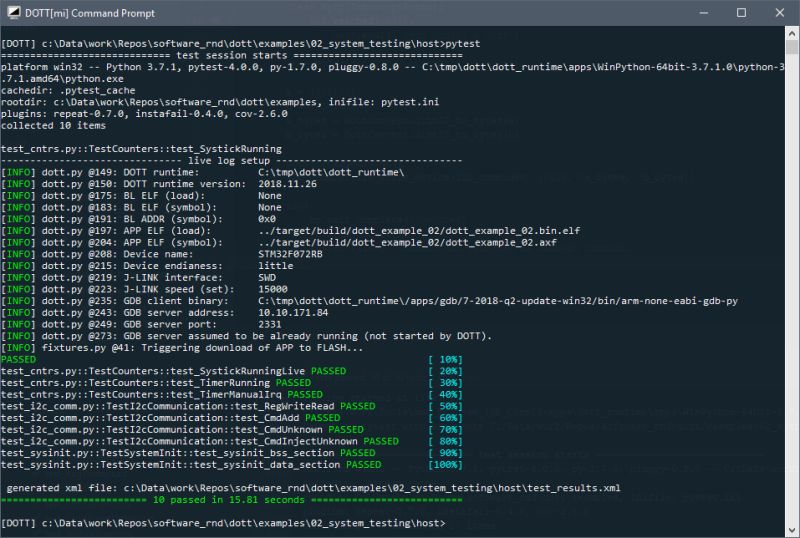Click the 'BL ADDR (symbol):' log line

coord(138,219)
